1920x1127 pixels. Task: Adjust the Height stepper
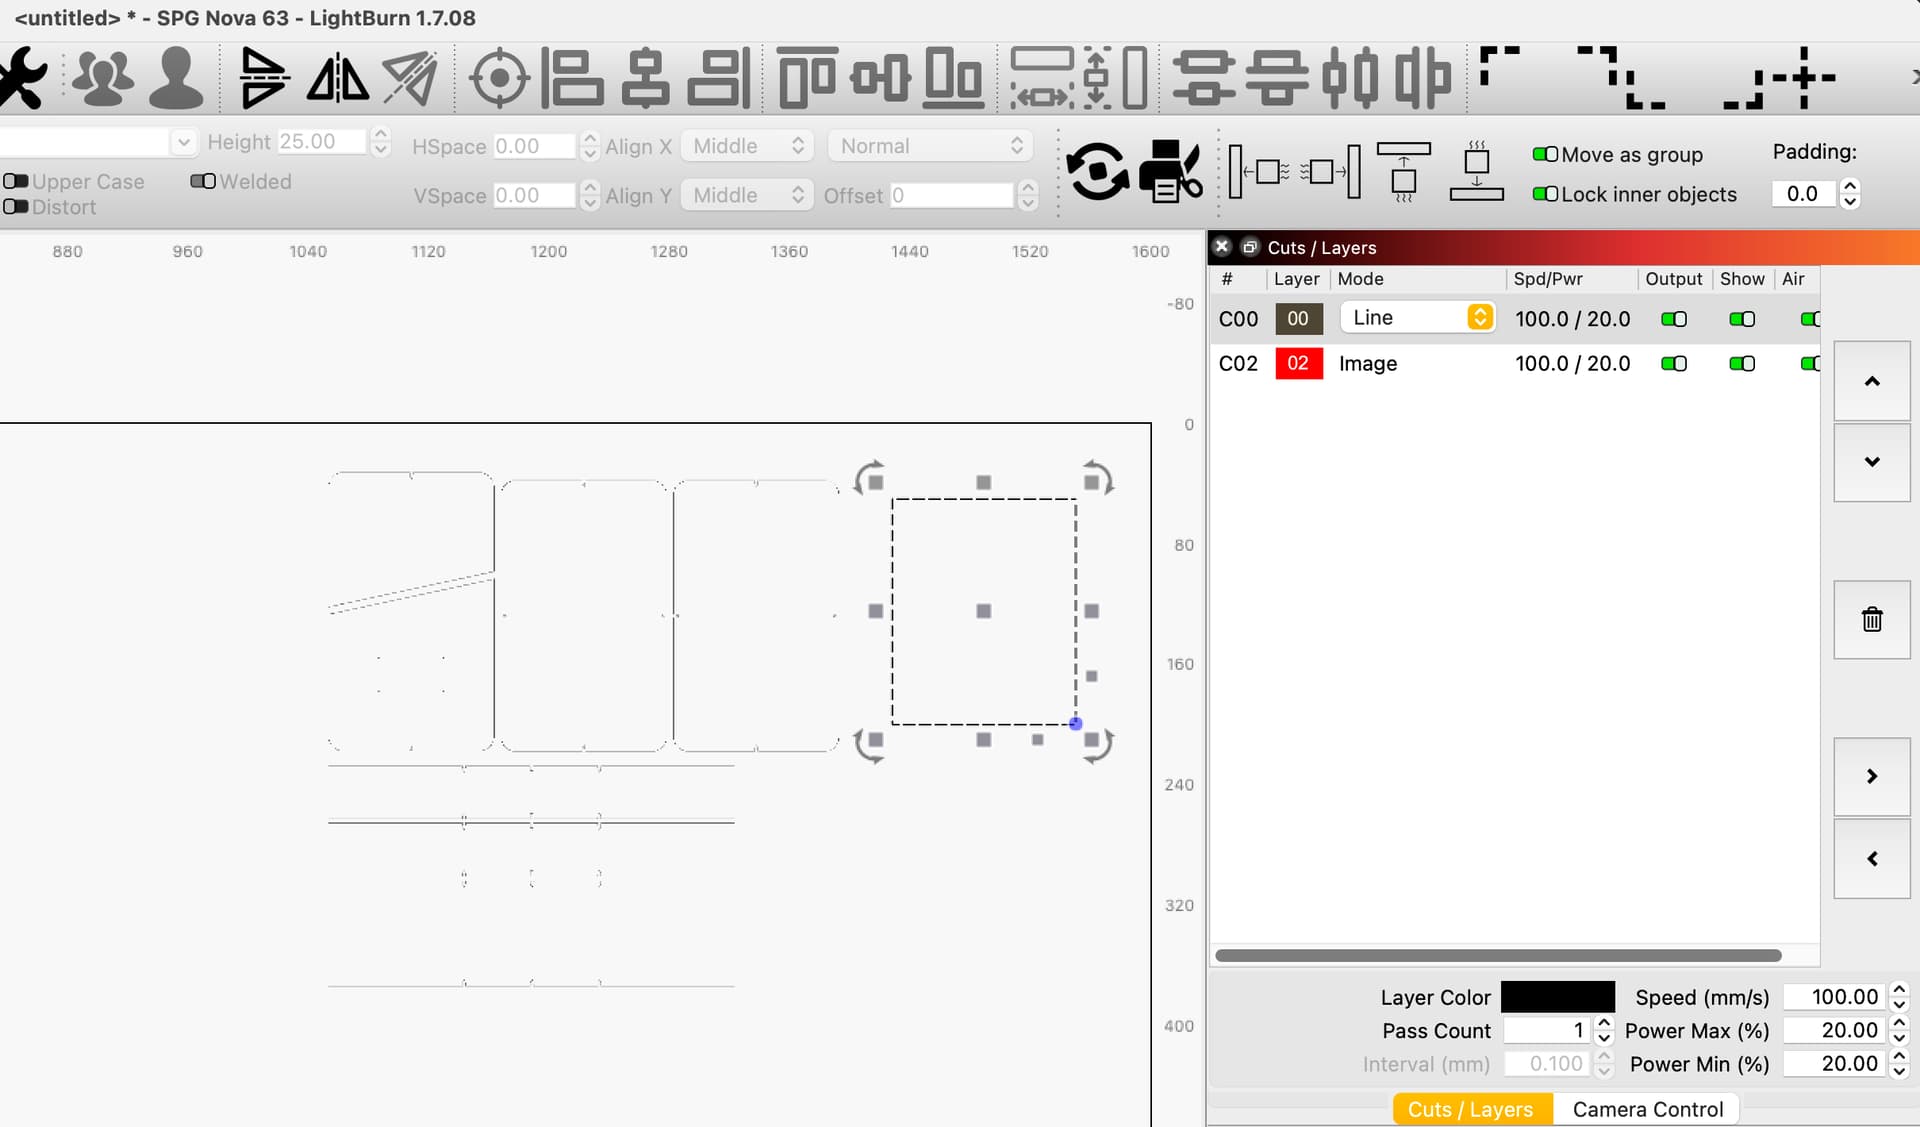point(380,142)
